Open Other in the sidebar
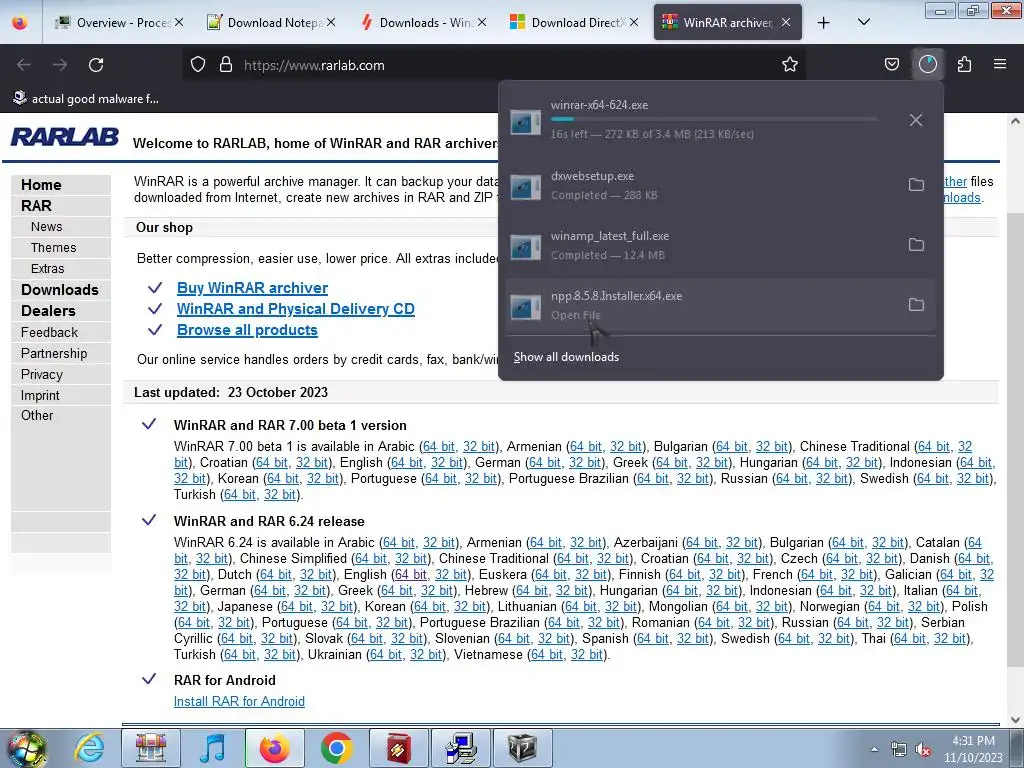The width and height of the screenshot is (1024, 768). [37, 415]
